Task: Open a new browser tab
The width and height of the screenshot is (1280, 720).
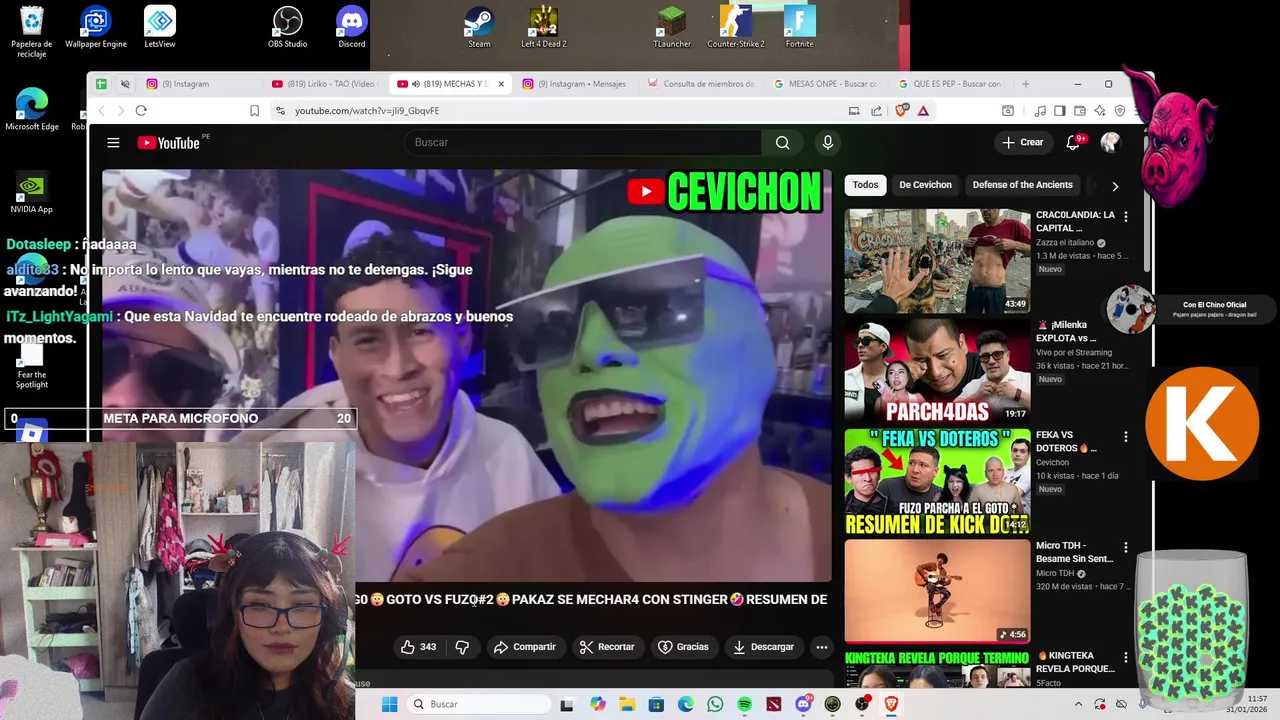Action: click(1025, 84)
